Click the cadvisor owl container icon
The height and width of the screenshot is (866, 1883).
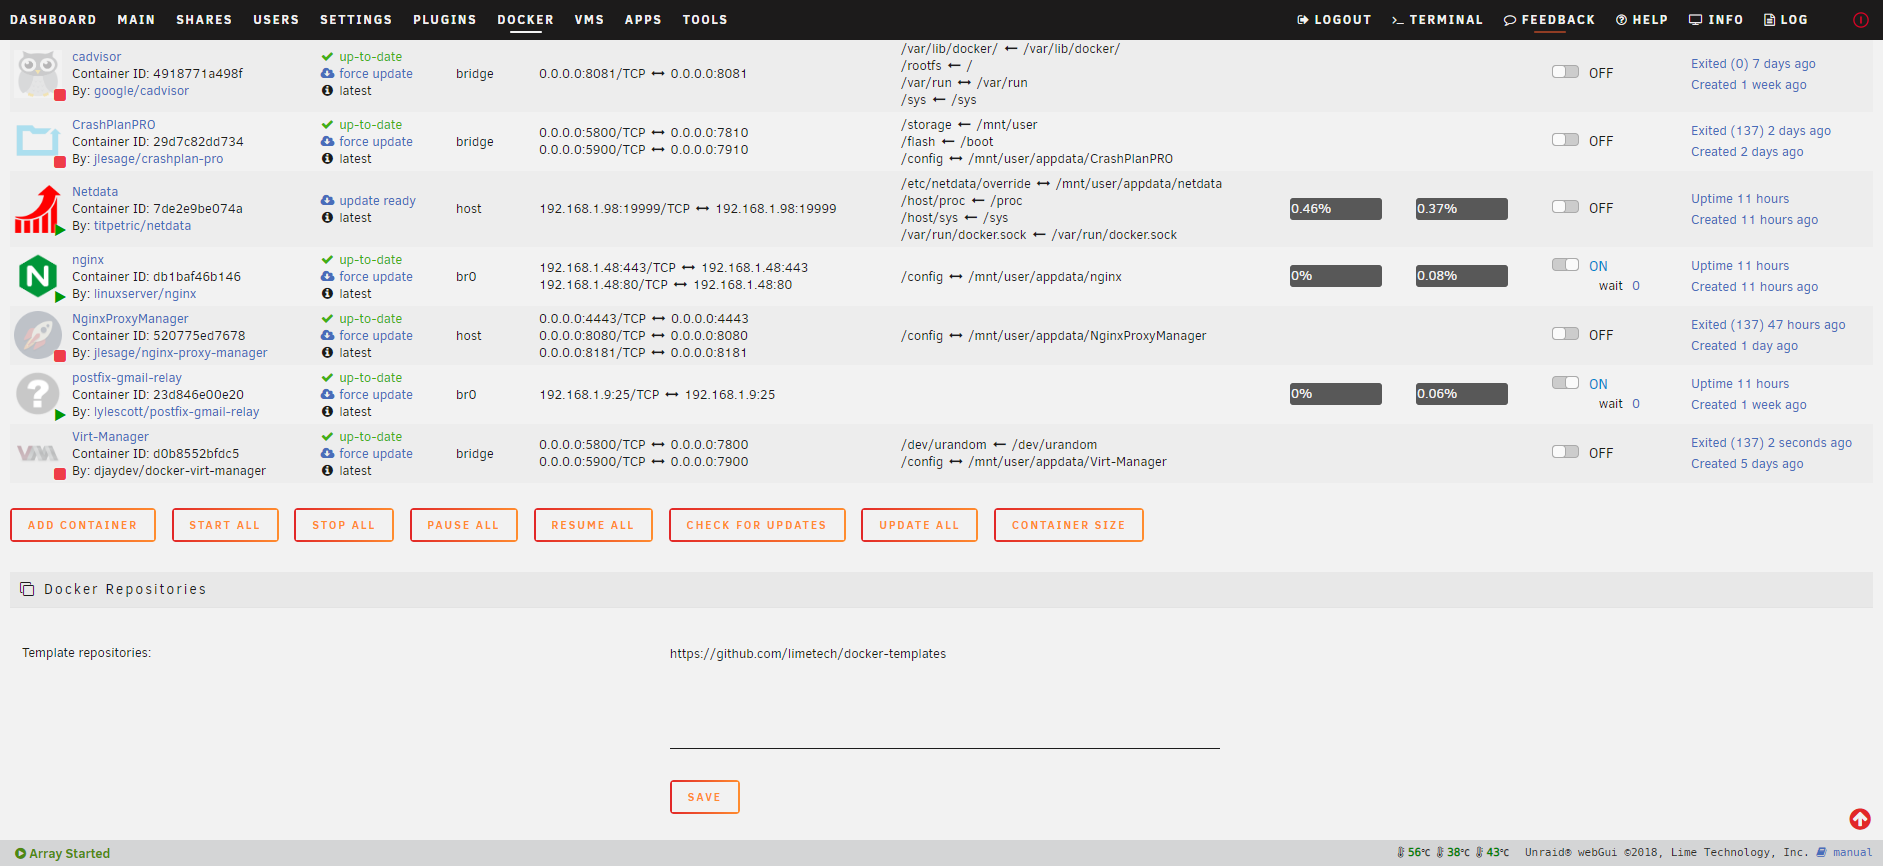tap(38, 73)
